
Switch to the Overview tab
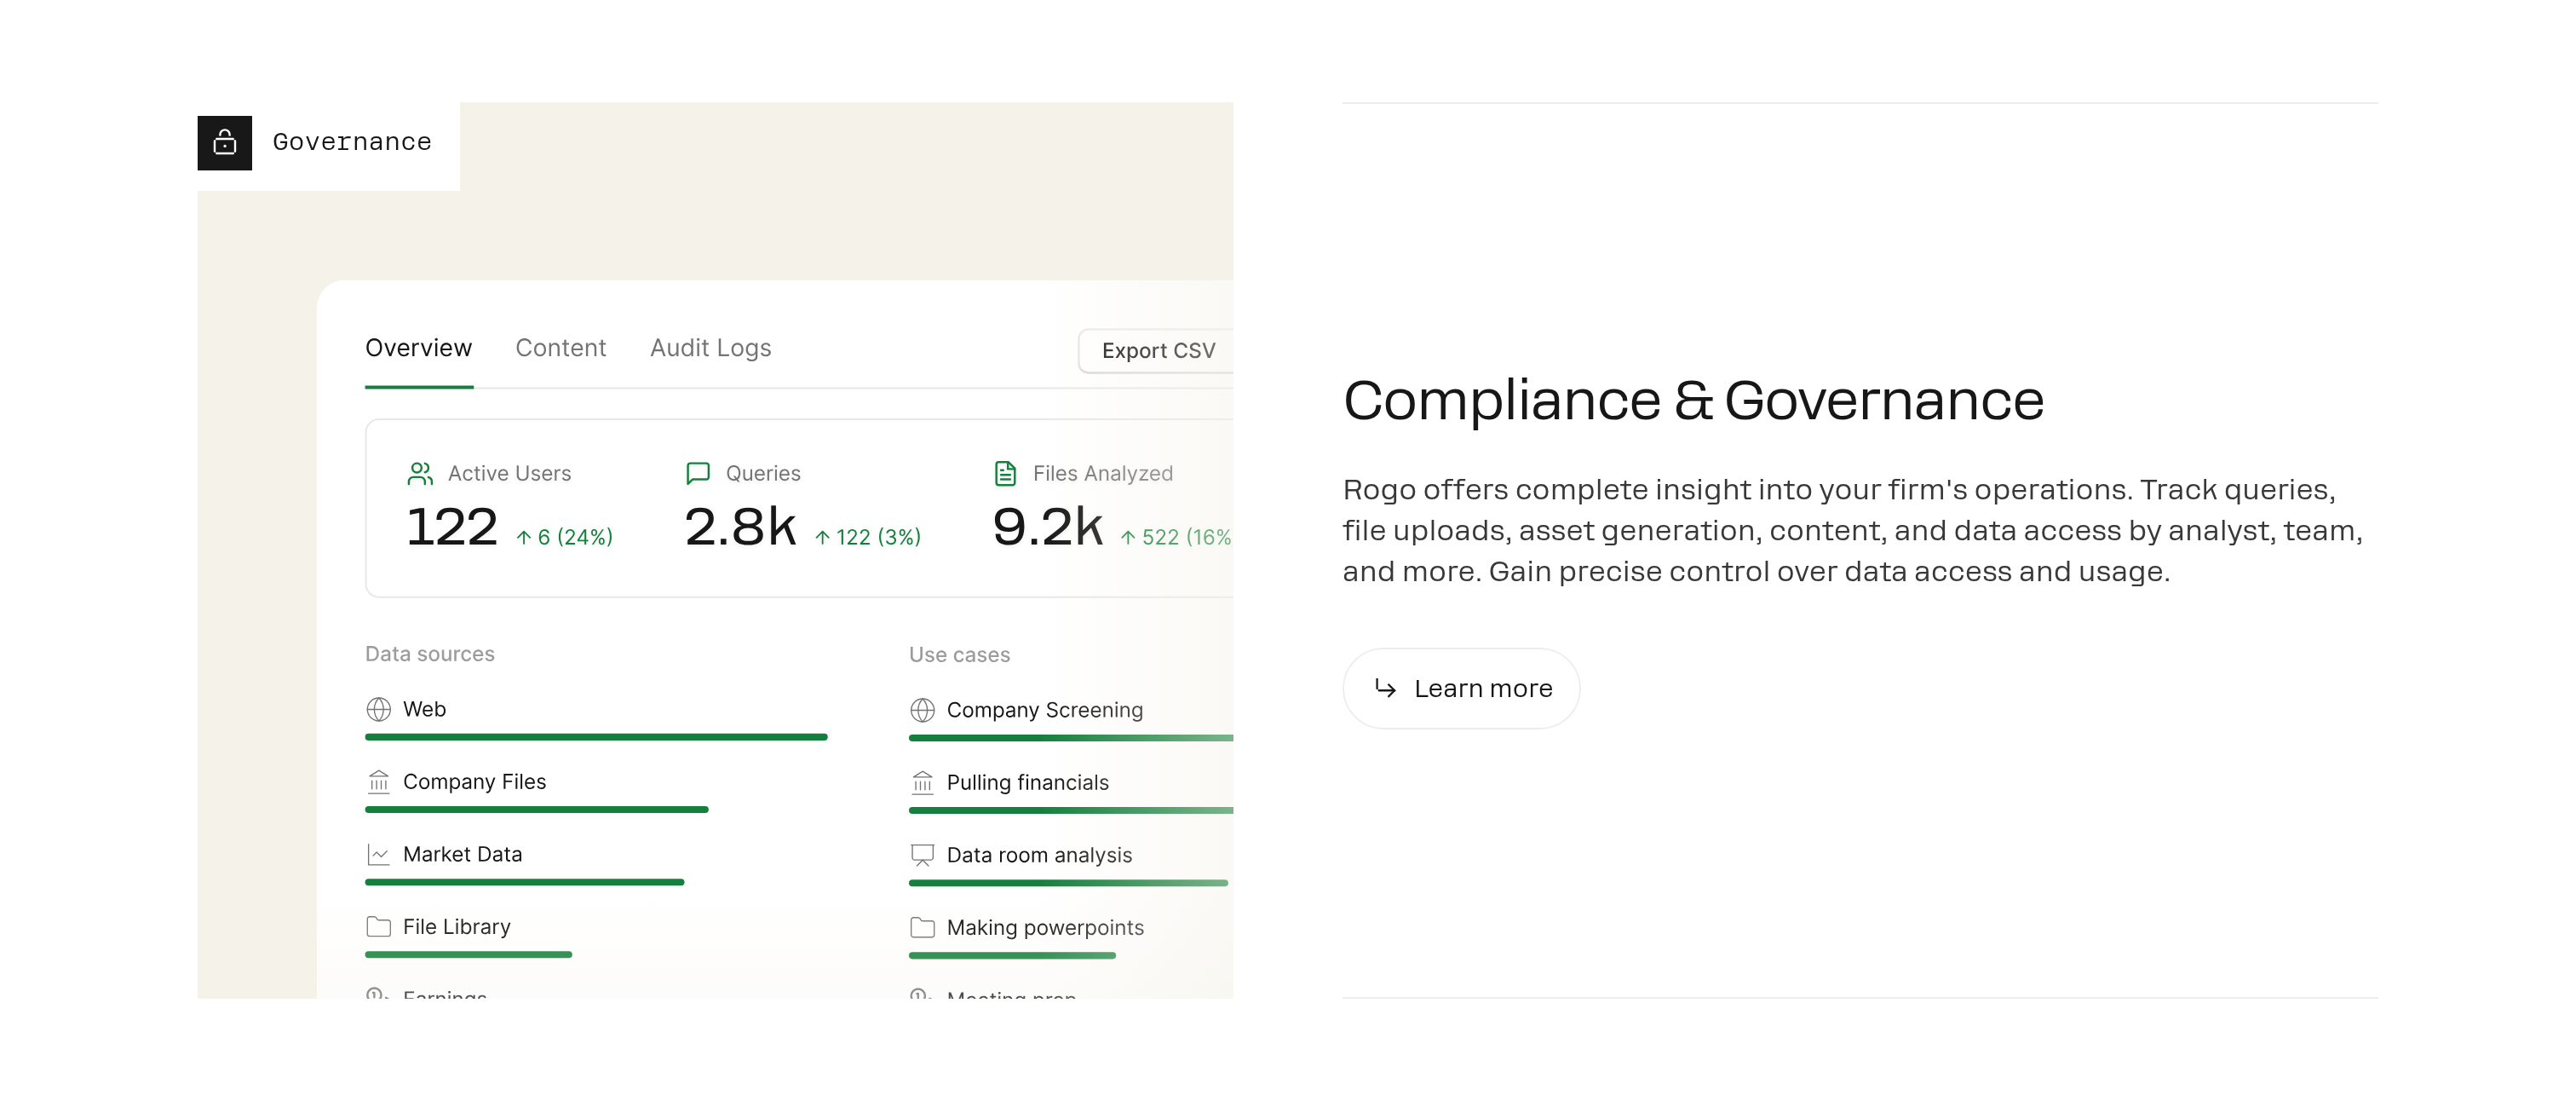click(418, 348)
